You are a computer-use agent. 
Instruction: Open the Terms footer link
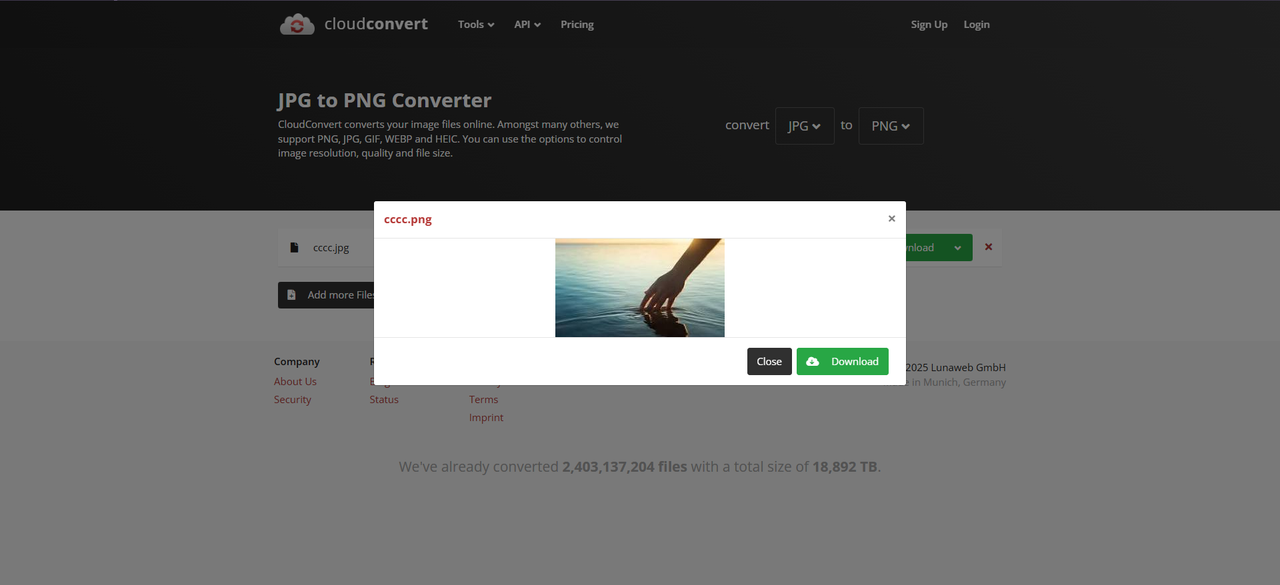coord(483,399)
